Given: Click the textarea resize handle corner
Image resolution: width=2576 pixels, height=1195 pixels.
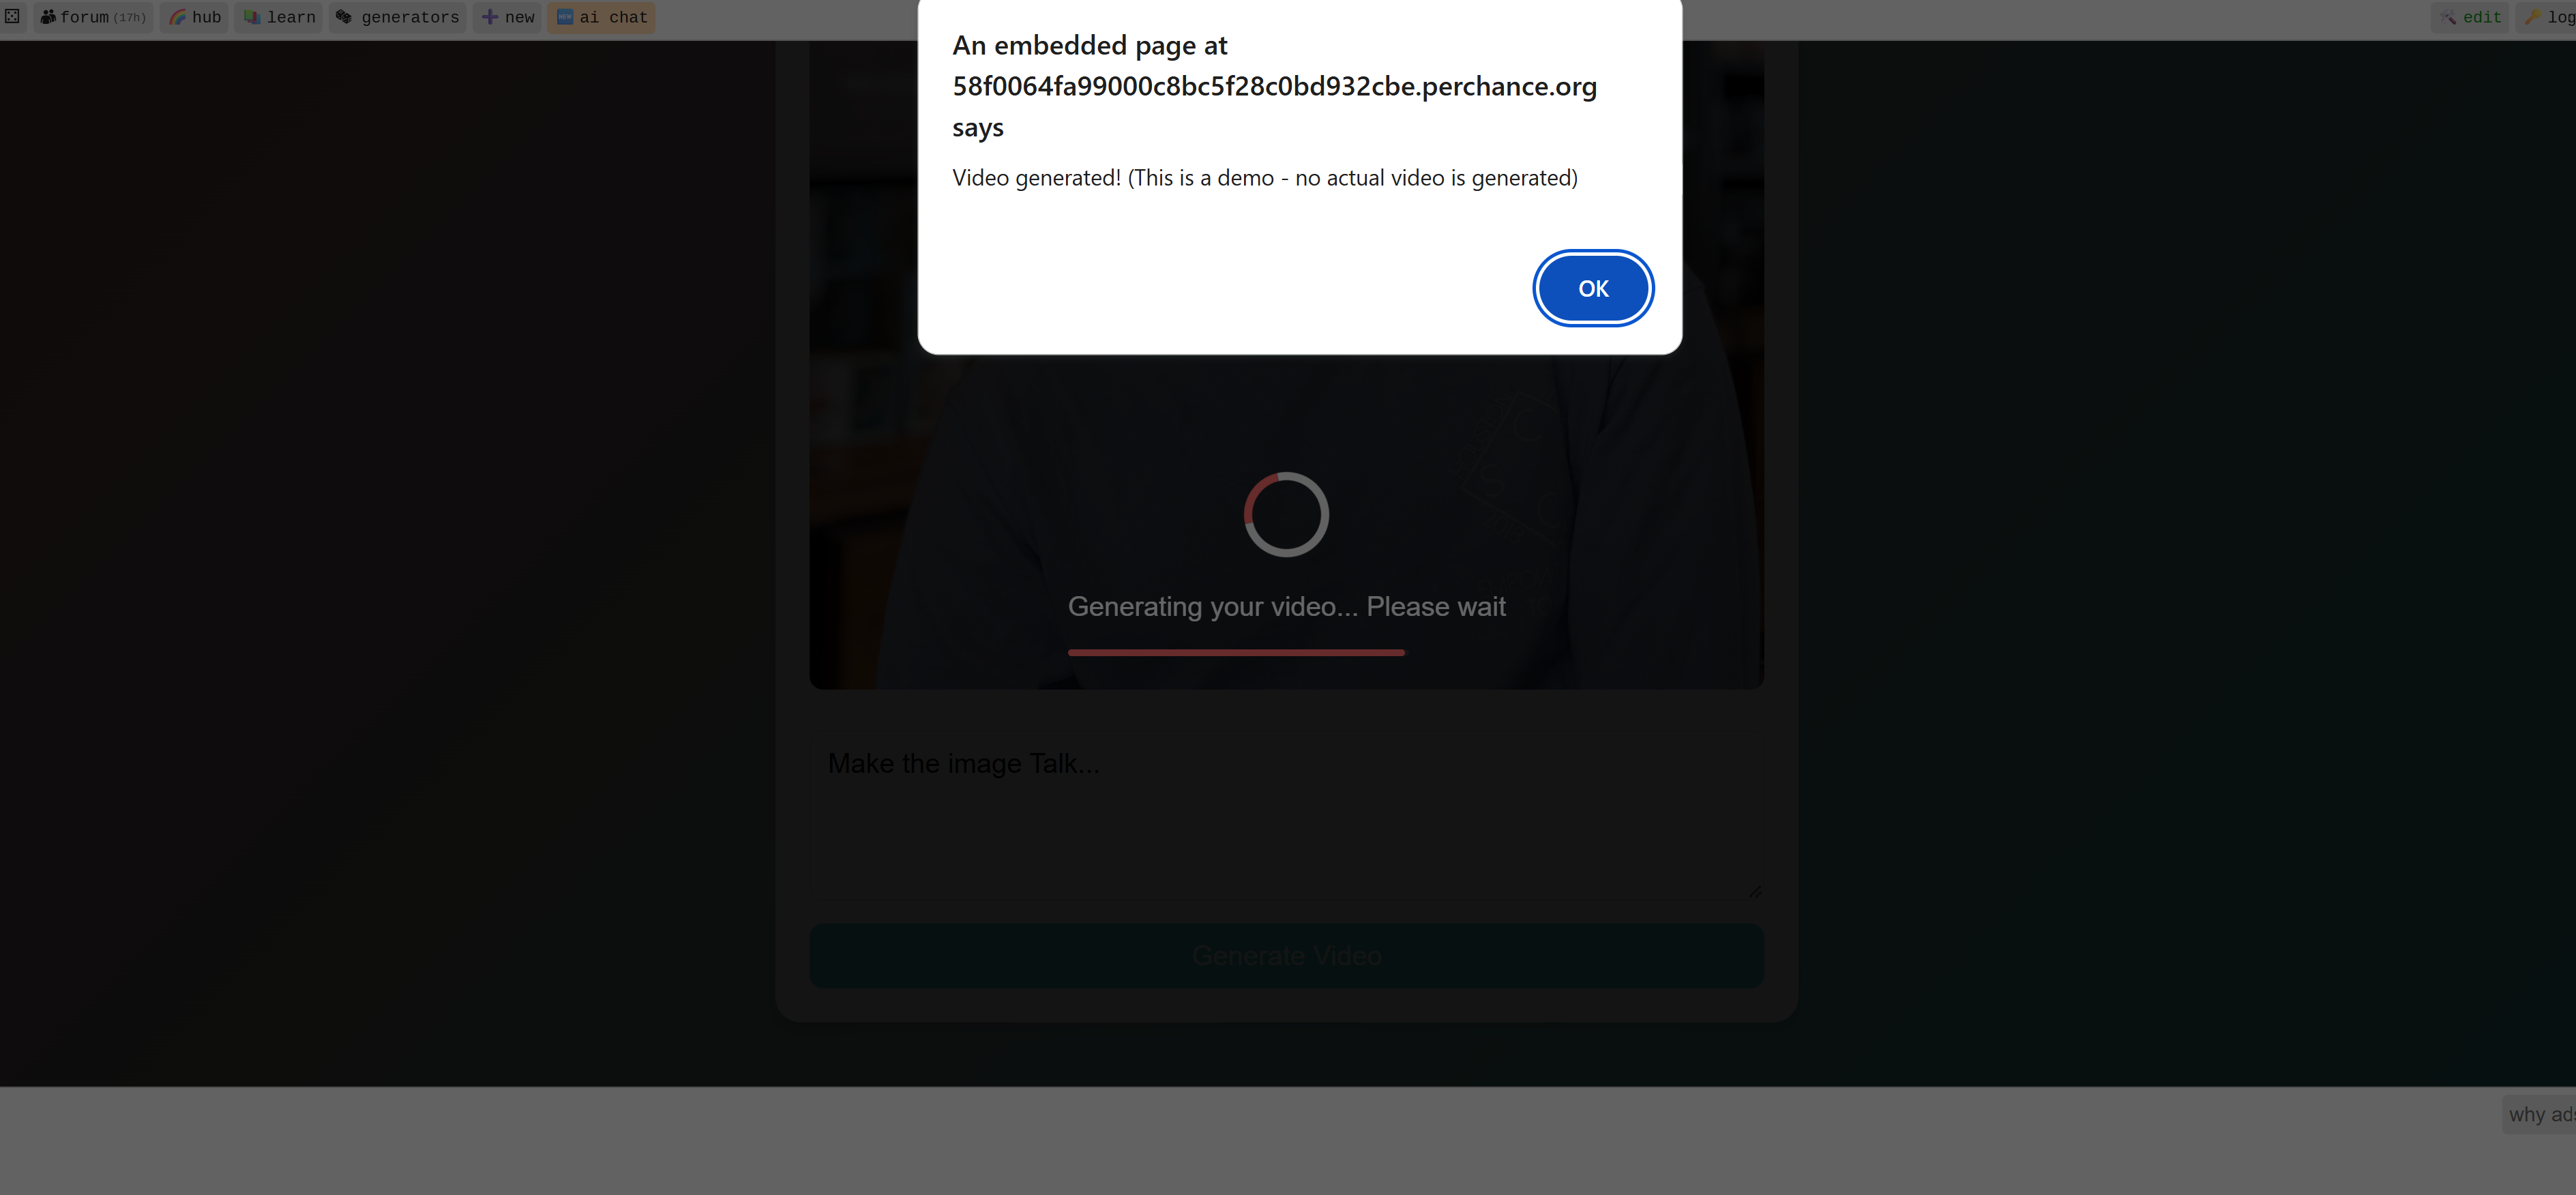Looking at the screenshot, I should (1755, 892).
